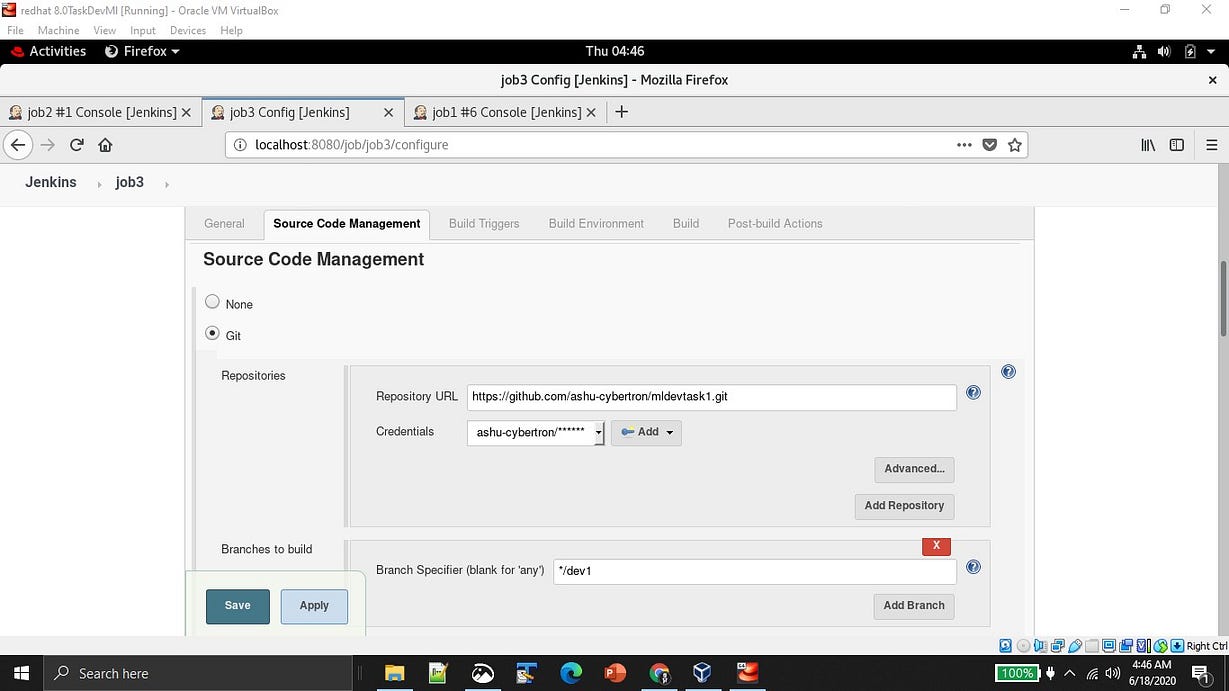Reload the page in Firefox
The height and width of the screenshot is (691, 1229).
76,145
